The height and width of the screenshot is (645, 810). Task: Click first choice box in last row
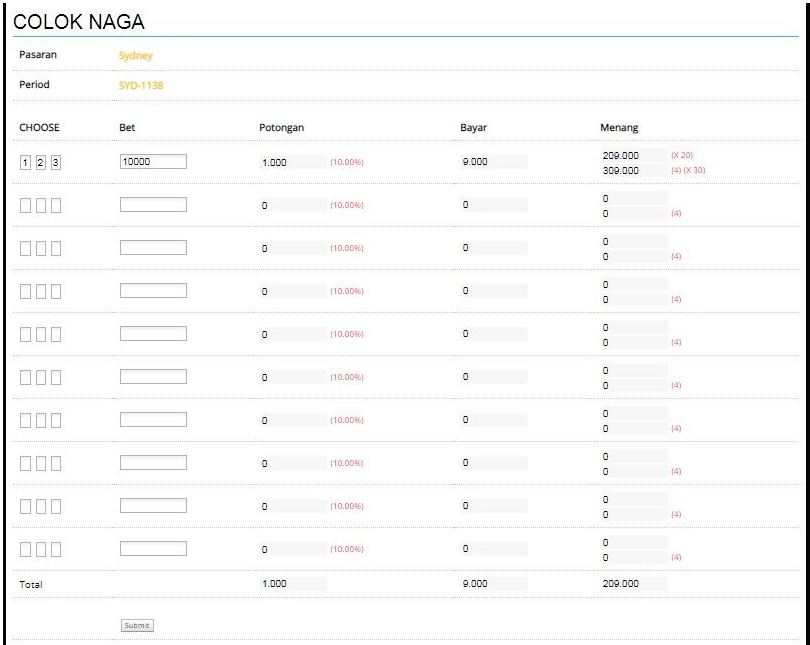25,549
